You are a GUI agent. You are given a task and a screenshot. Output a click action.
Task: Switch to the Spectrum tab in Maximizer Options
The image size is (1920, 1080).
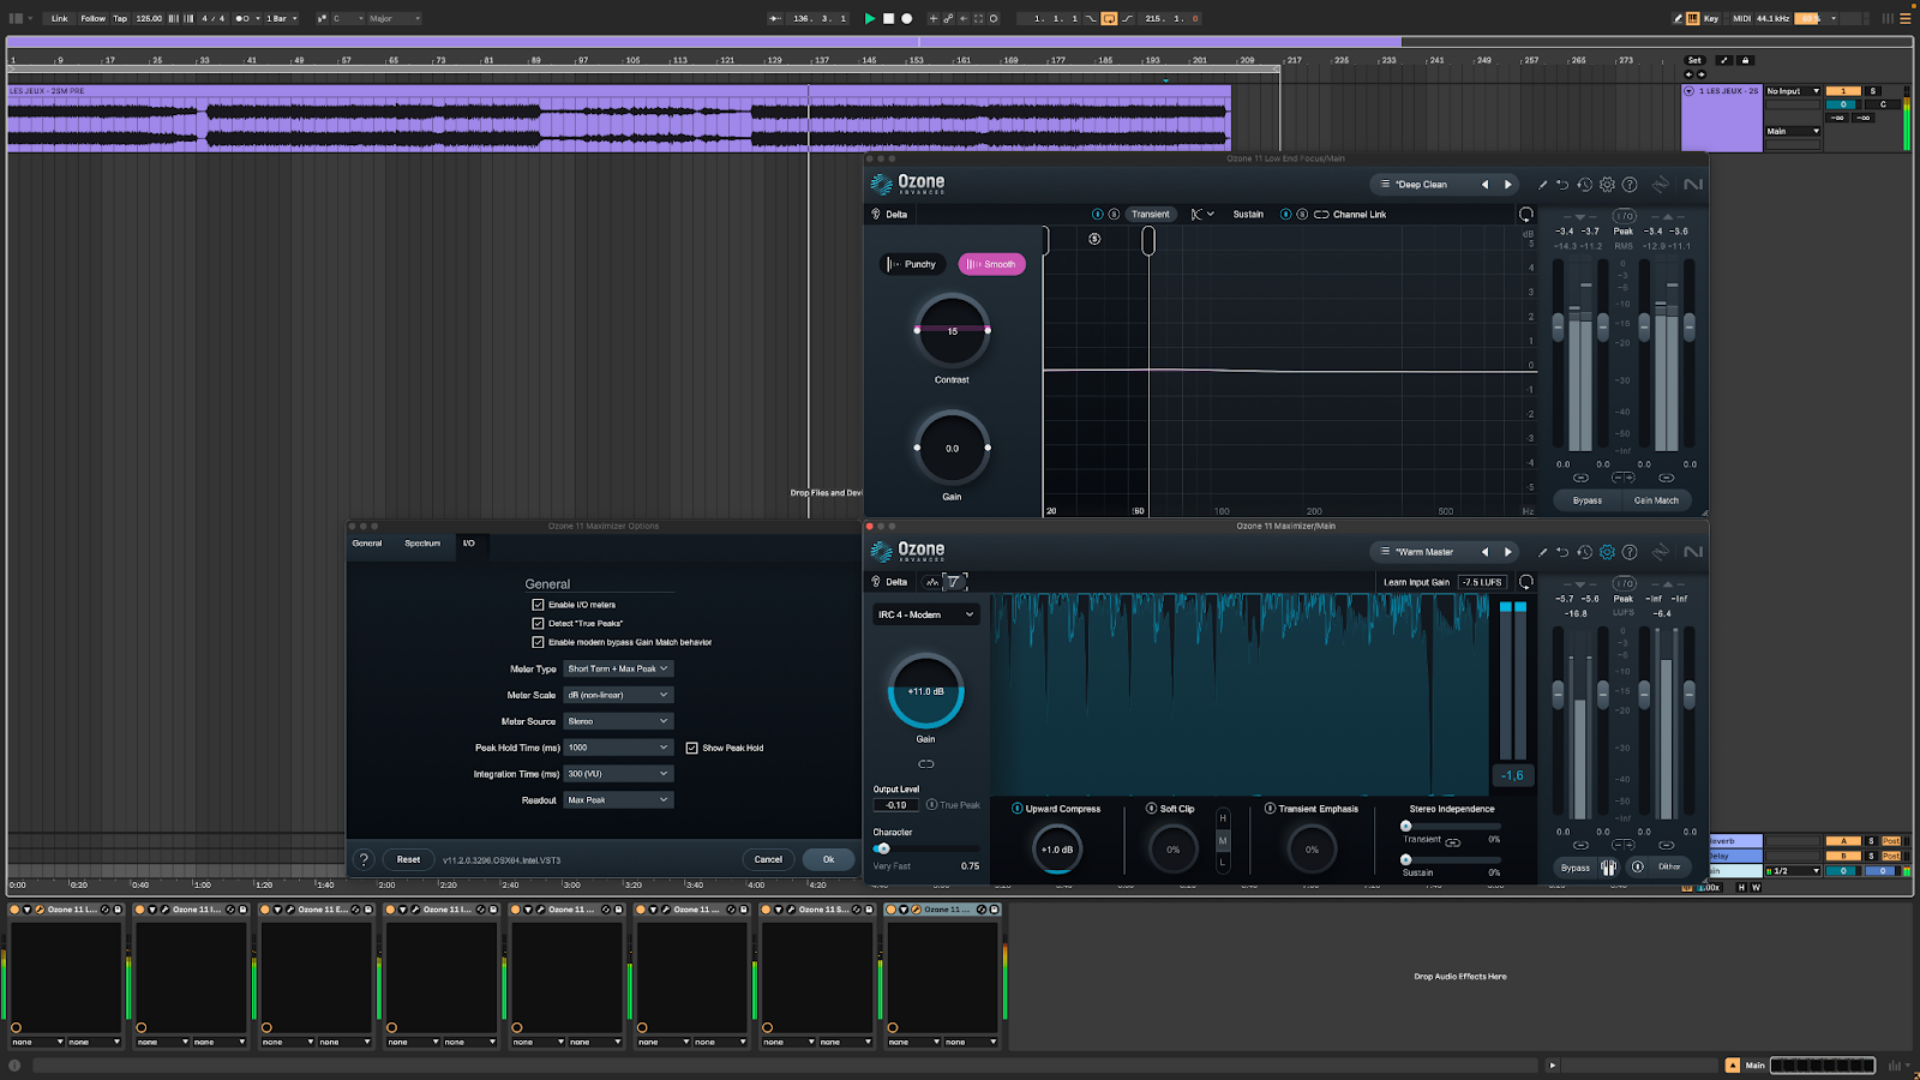pos(421,543)
